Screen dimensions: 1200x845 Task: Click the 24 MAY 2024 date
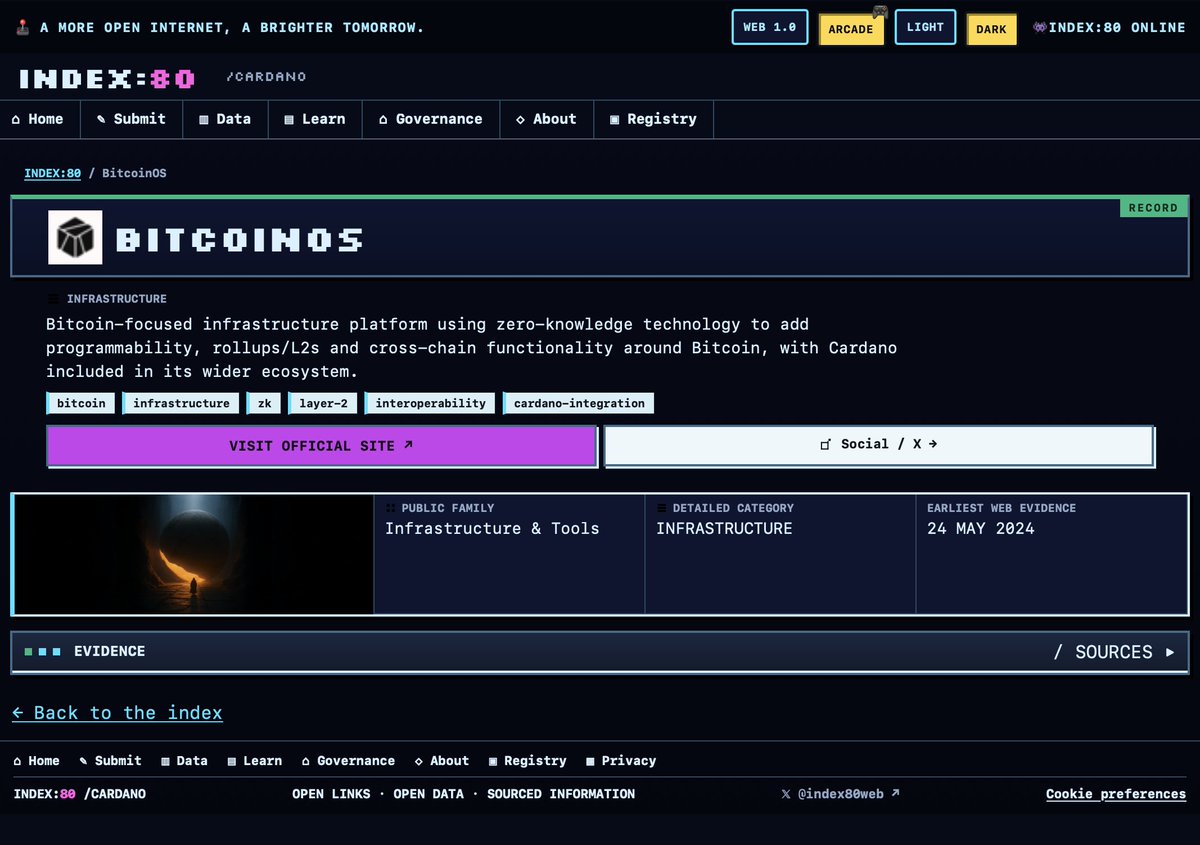(980, 528)
